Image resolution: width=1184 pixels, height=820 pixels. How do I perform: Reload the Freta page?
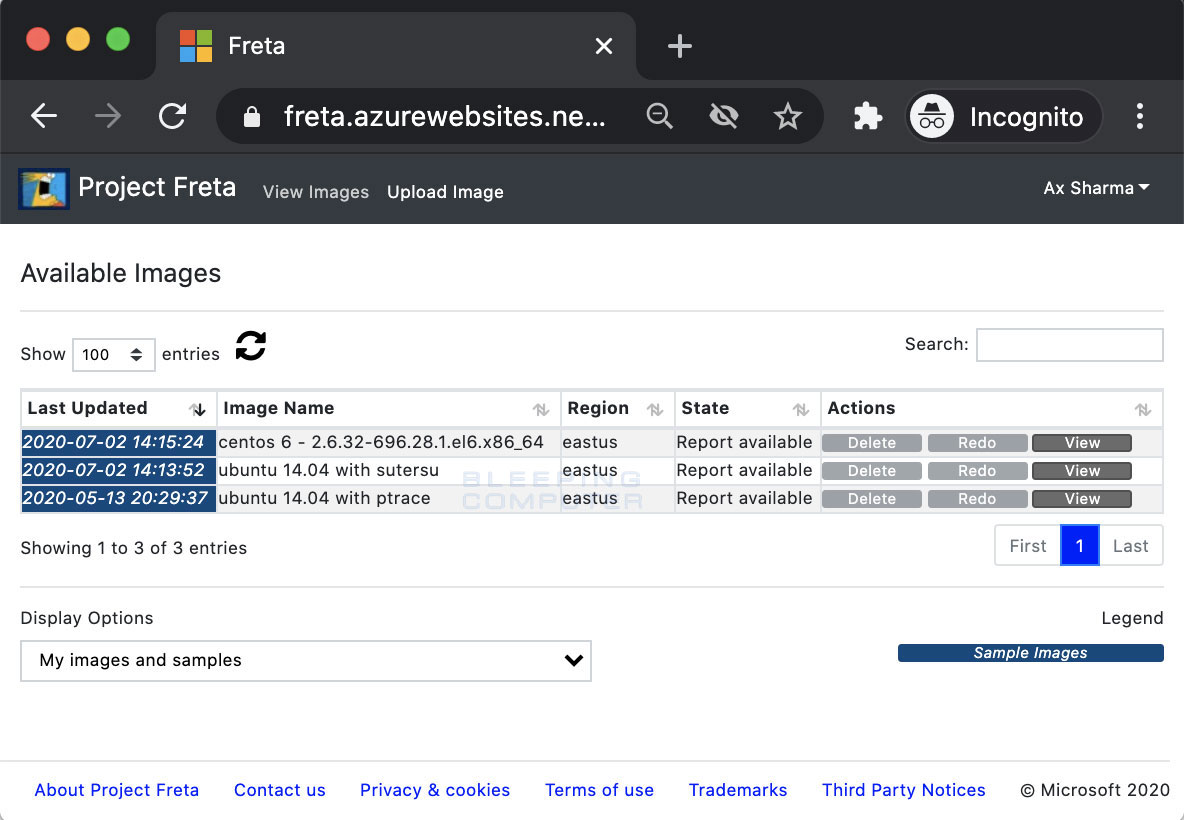pos(172,116)
